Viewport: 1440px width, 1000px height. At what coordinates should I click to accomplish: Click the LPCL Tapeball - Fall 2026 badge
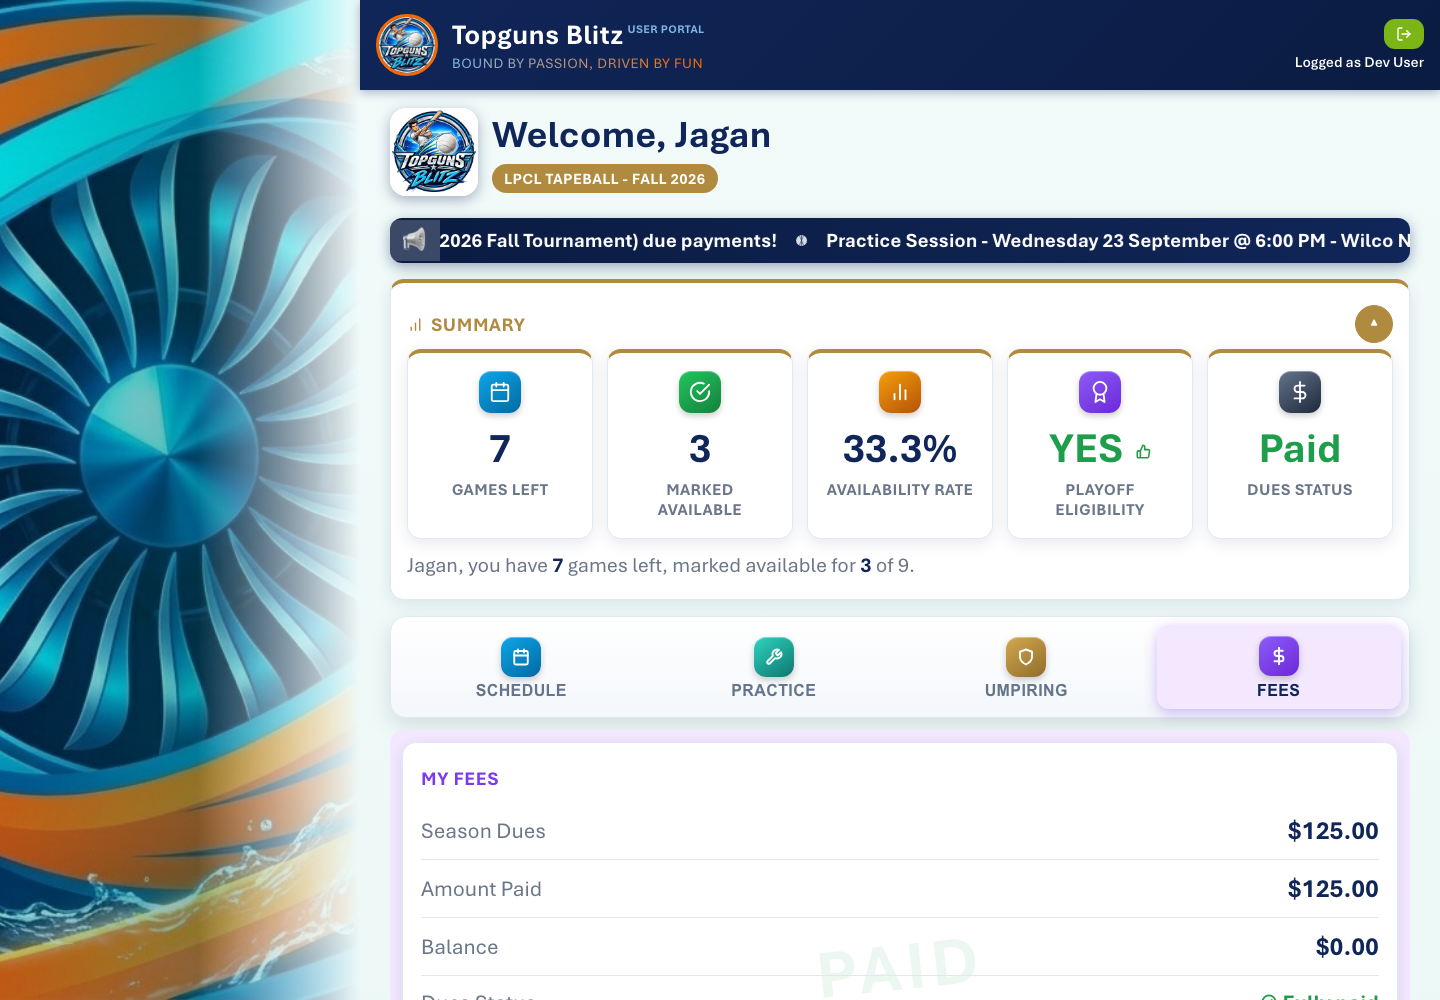pyautogui.click(x=605, y=179)
